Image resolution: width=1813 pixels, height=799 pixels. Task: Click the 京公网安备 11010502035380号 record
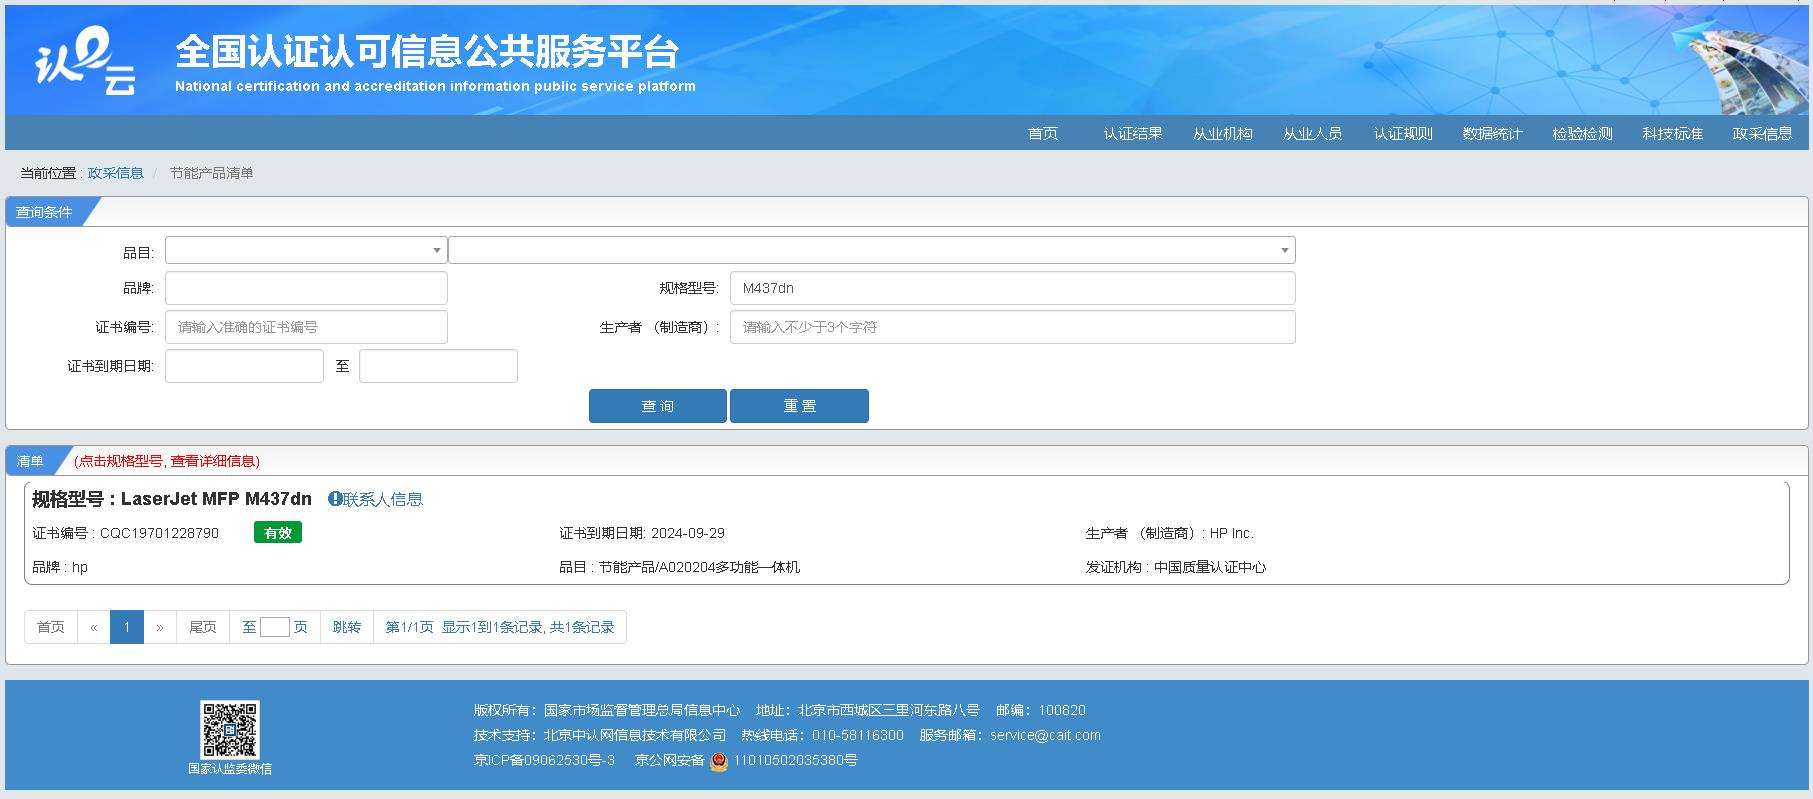tap(746, 760)
